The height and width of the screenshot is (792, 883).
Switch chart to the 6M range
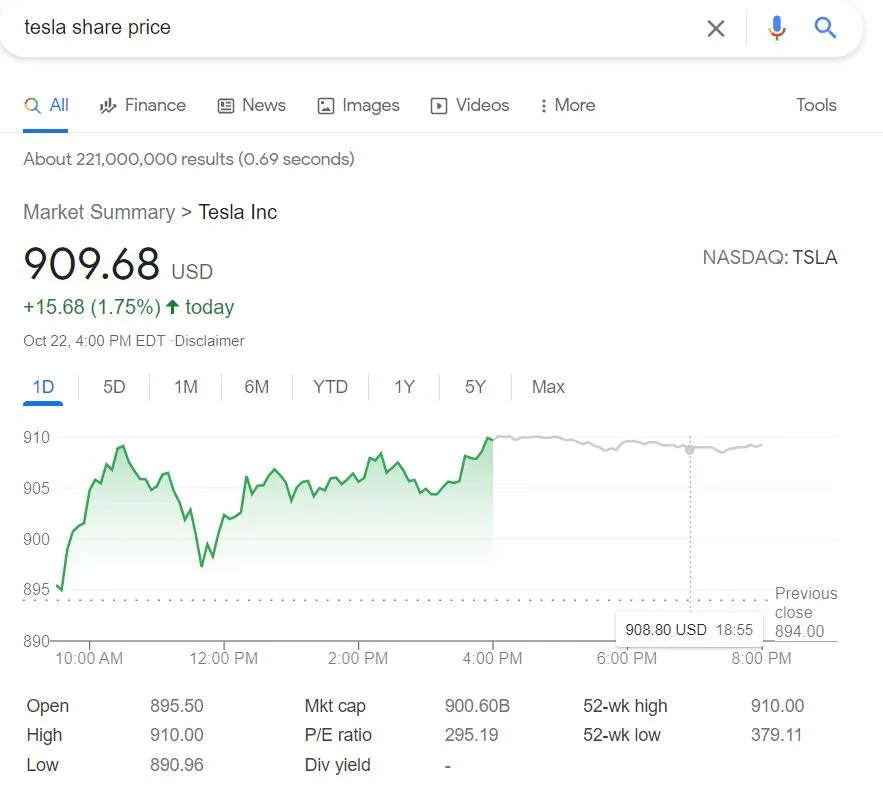257,387
